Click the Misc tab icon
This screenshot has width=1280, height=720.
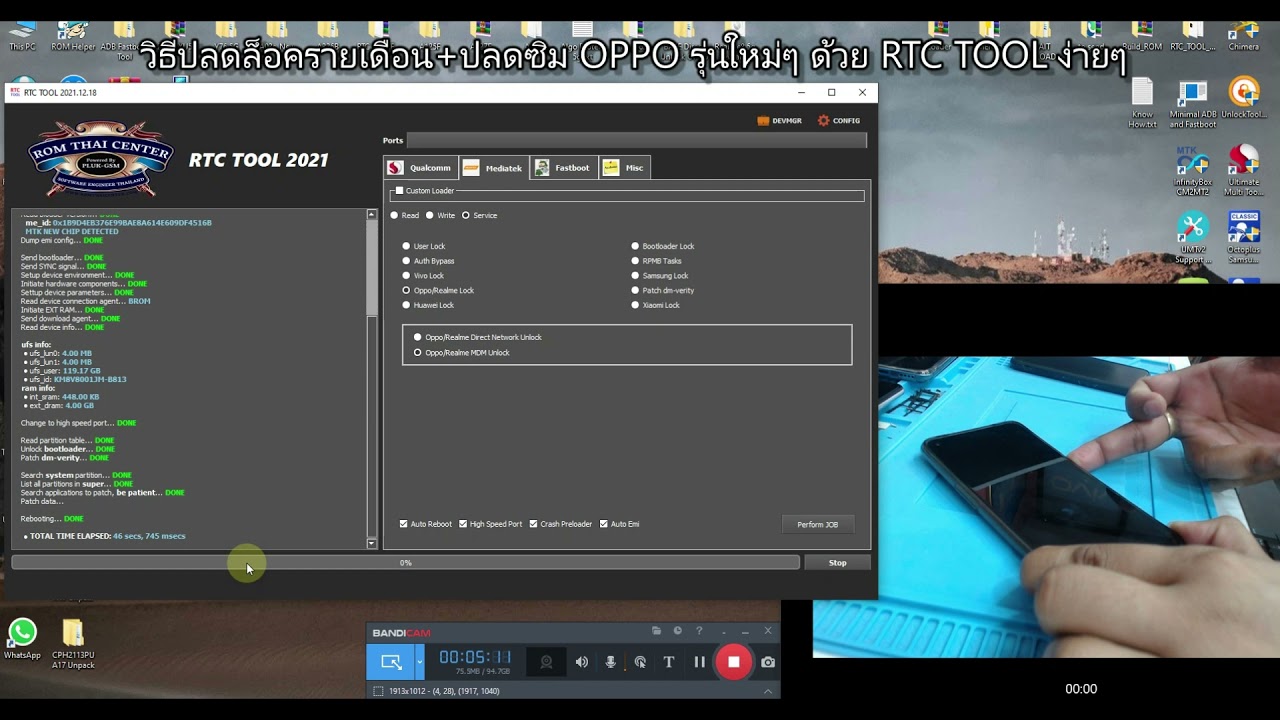coord(611,168)
